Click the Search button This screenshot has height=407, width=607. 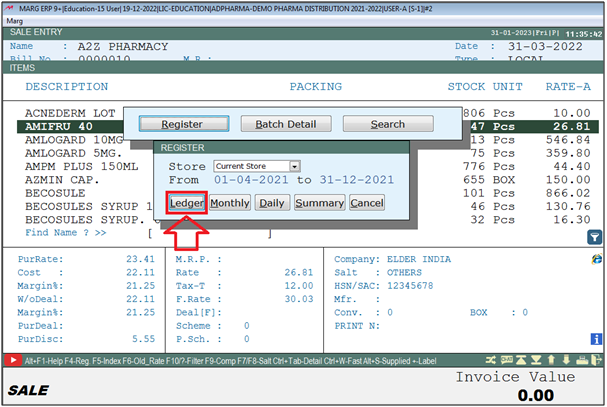coord(388,124)
